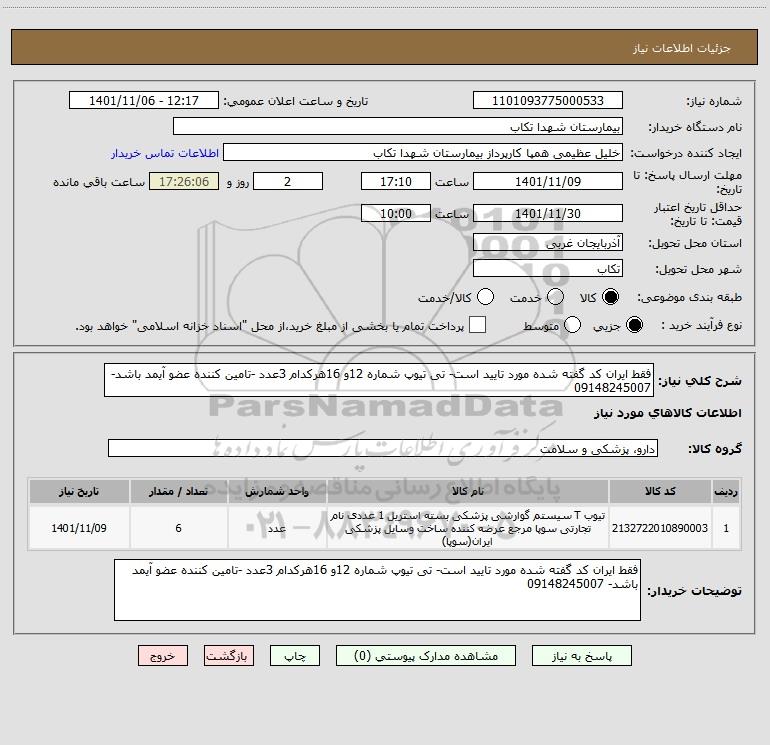Click the request creator field خلیل عظیمی

[x=423, y=153]
